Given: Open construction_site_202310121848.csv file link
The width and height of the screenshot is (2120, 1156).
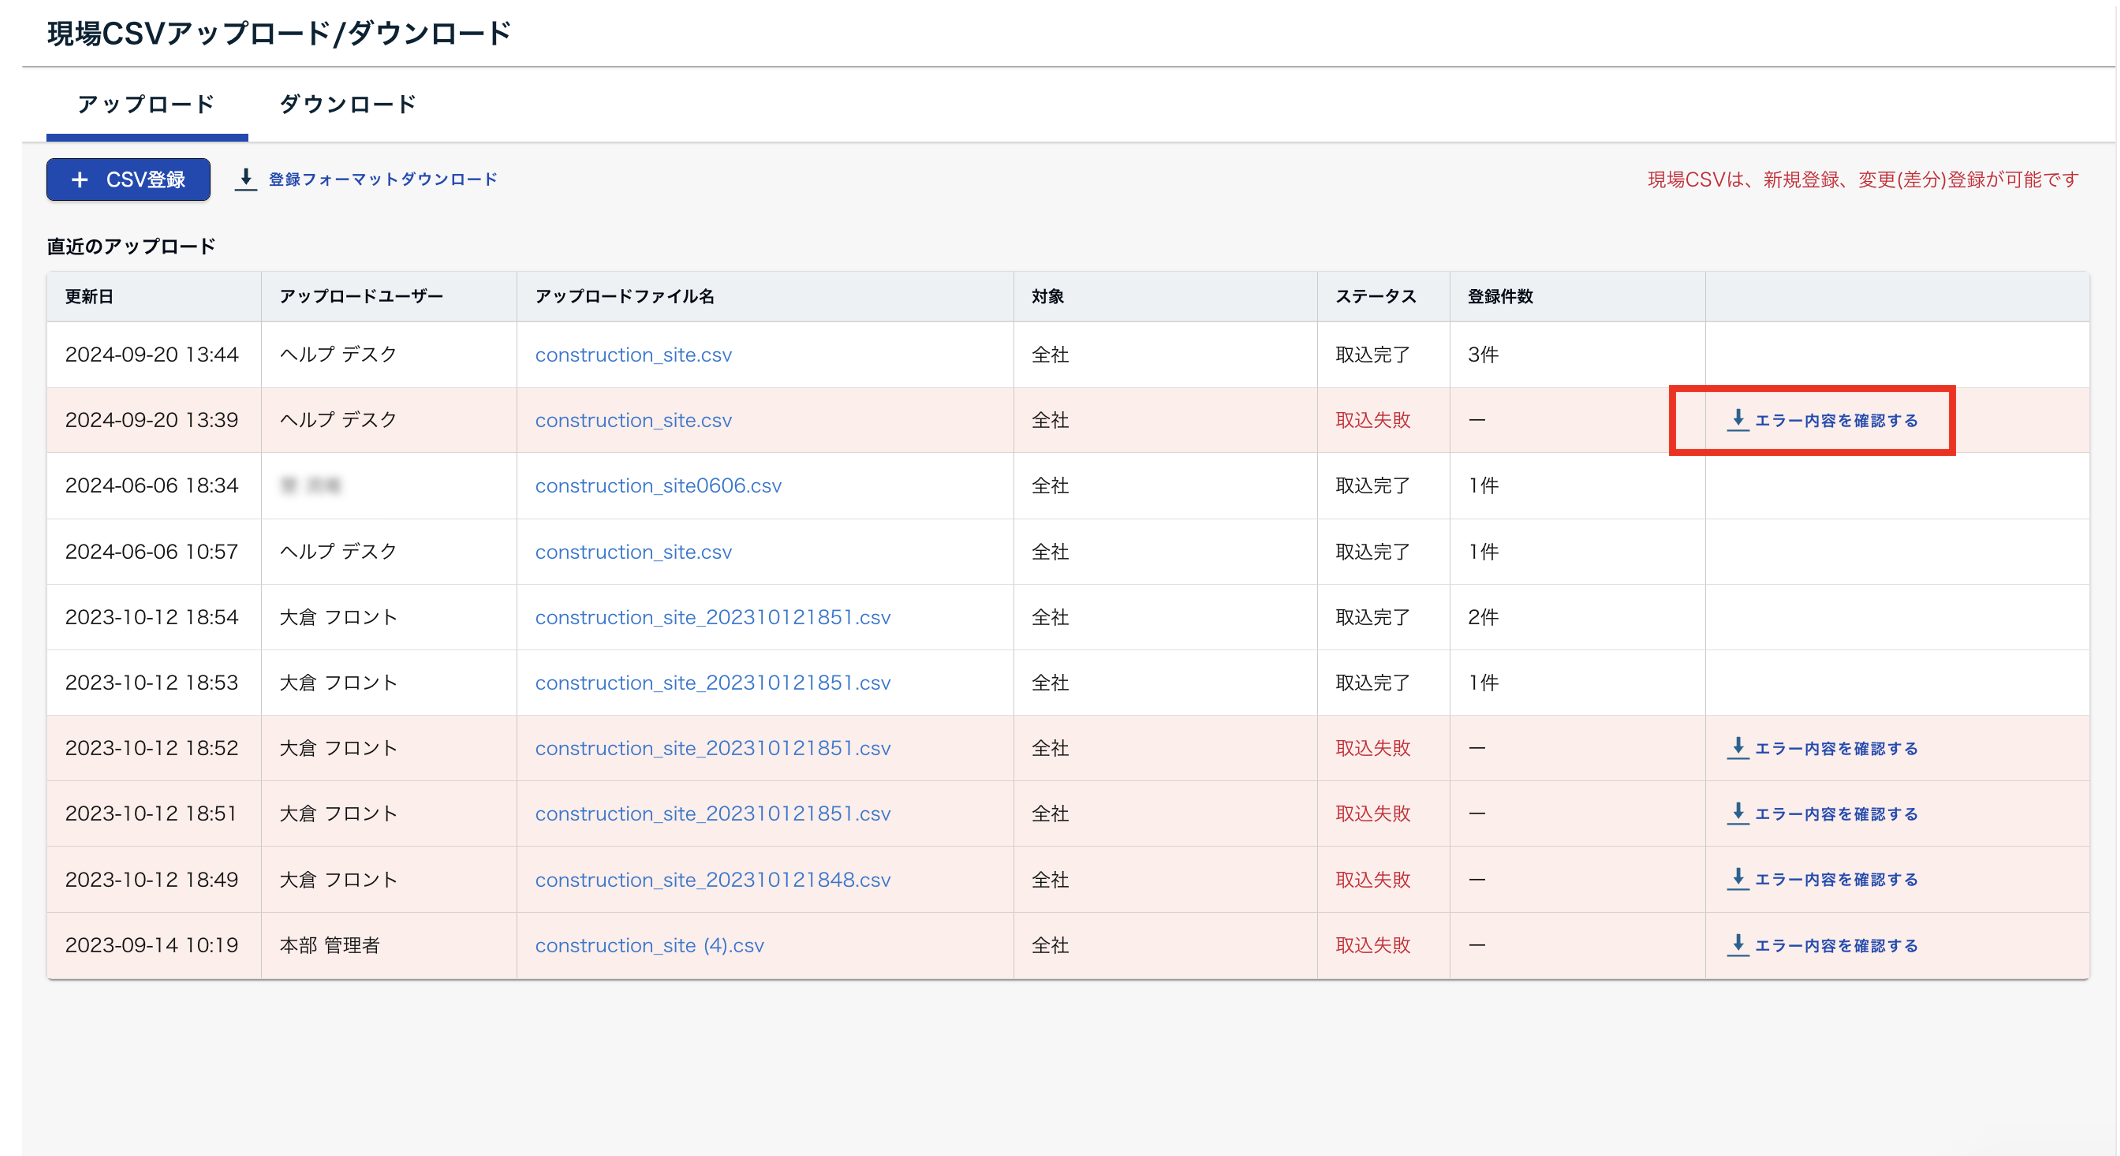Looking at the screenshot, I should (713, 880).
